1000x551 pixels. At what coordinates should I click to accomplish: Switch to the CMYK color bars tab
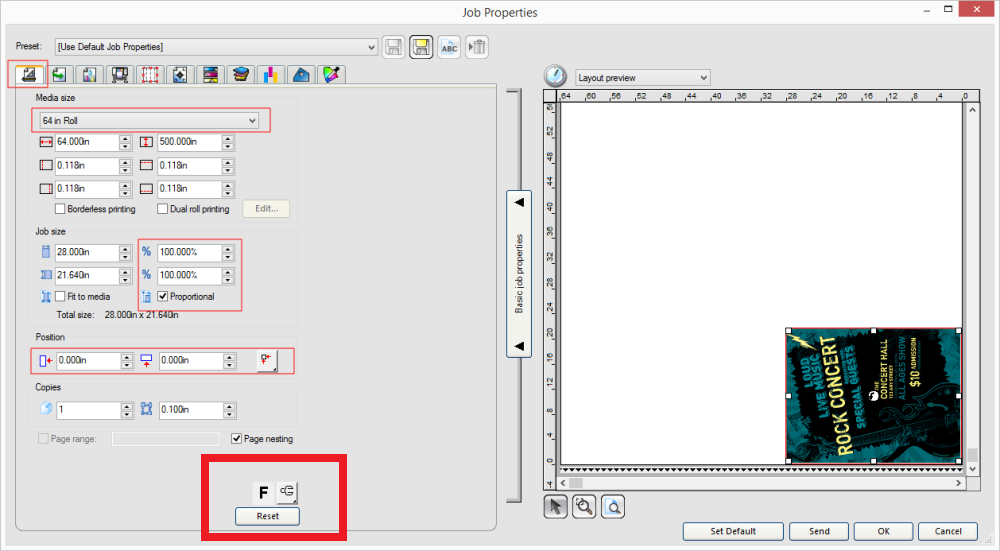tap(210, 75)
